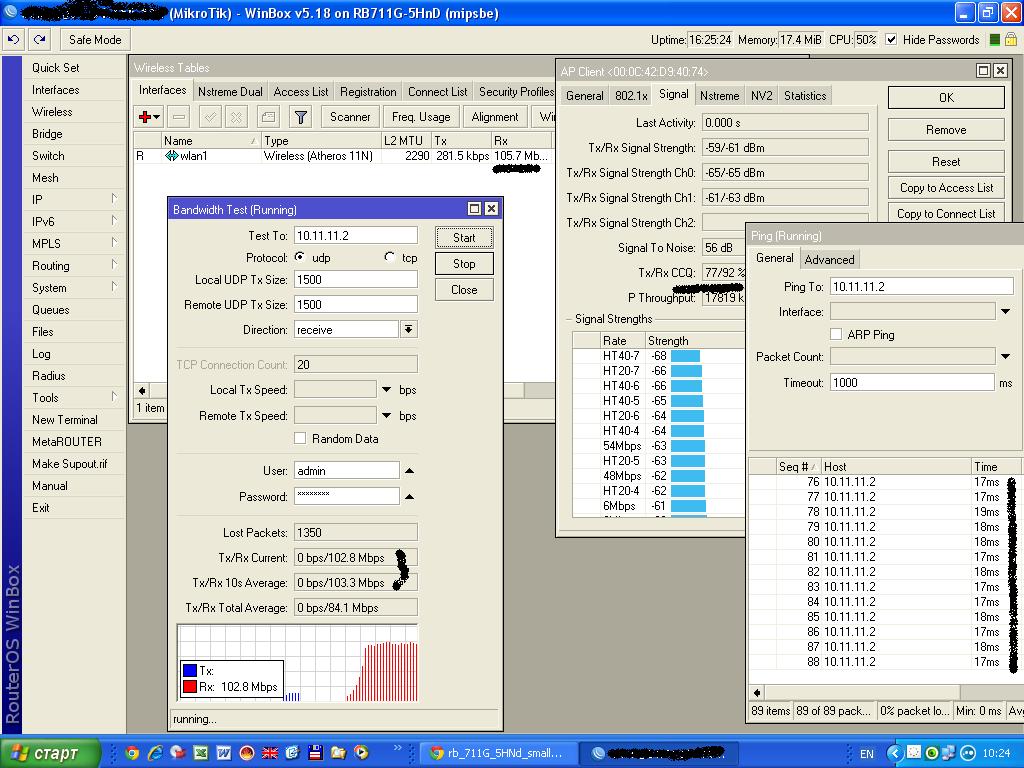Click the red plus add interface icon
This screenshot has height=768, width=1024.
[x=146, y=117]
